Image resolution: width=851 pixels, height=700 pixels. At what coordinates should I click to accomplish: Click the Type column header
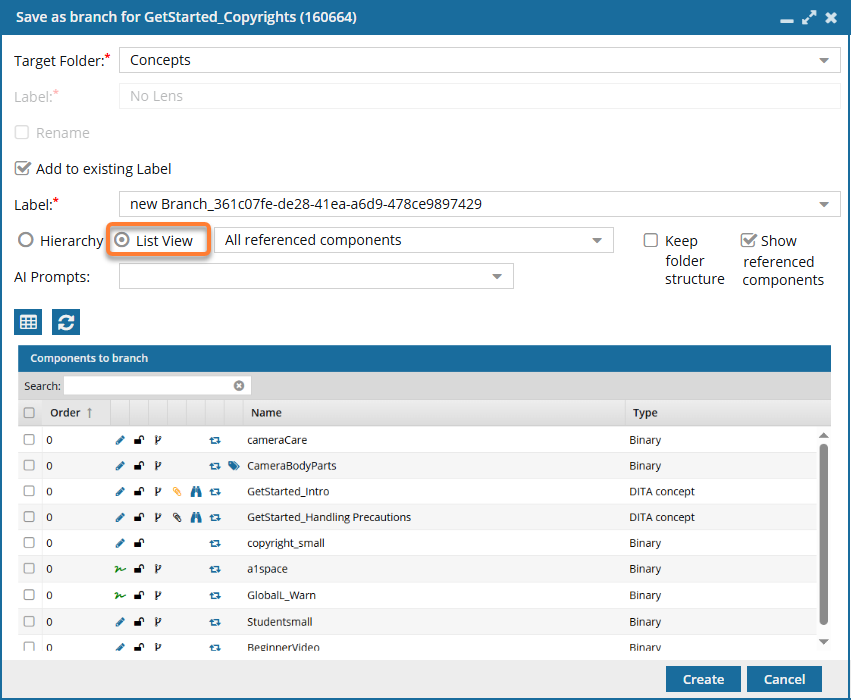pos(728,413)
